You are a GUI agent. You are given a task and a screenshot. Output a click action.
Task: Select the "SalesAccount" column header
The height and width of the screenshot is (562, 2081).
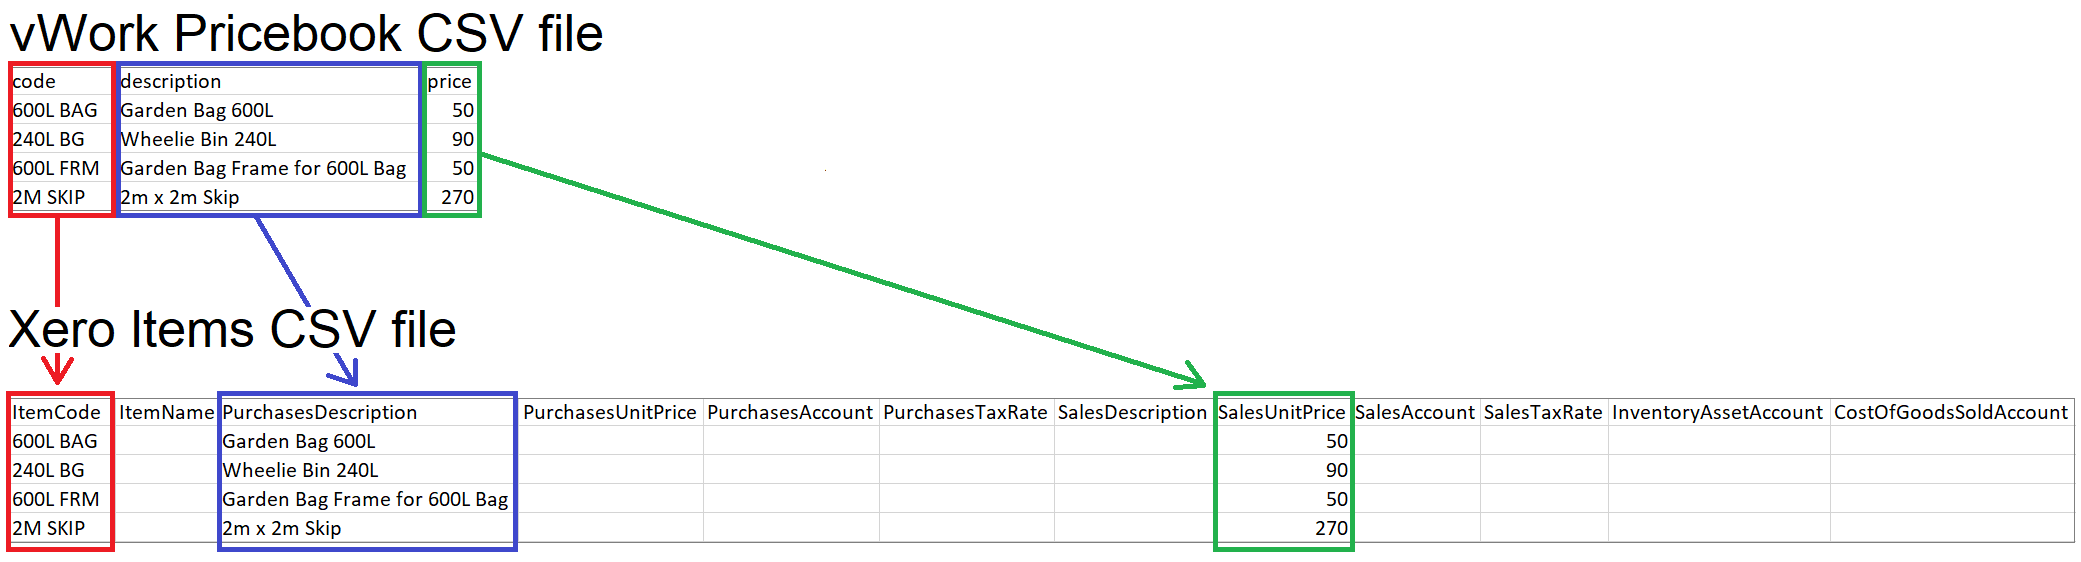(1415, 412)
